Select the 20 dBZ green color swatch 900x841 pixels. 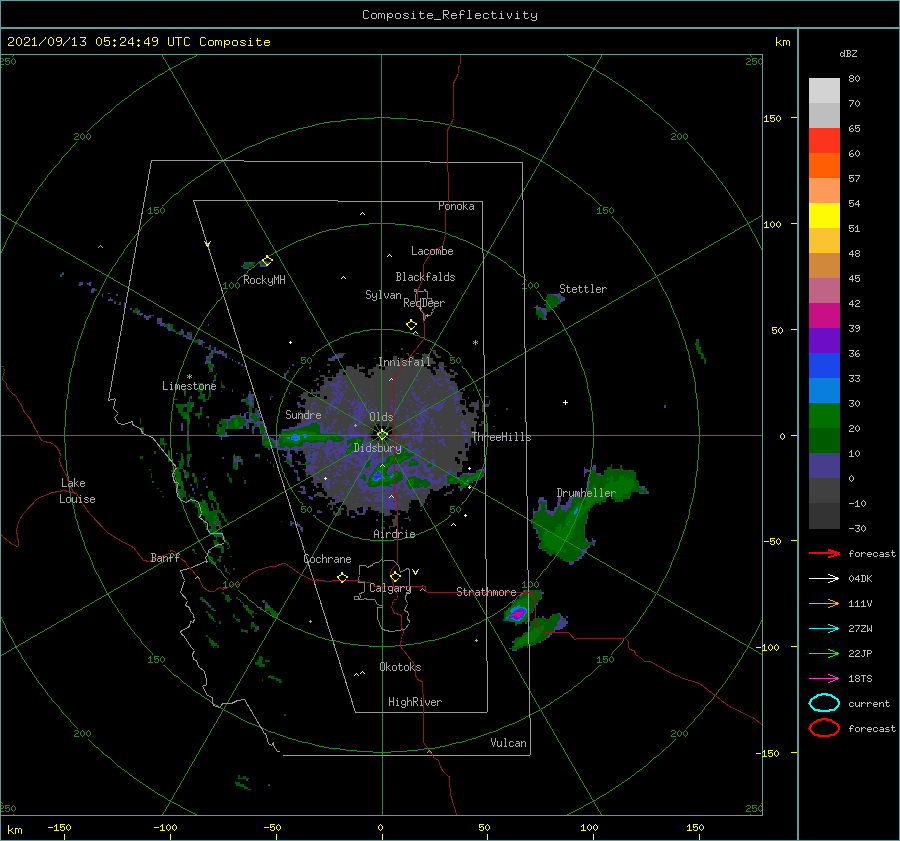point(824,415)
